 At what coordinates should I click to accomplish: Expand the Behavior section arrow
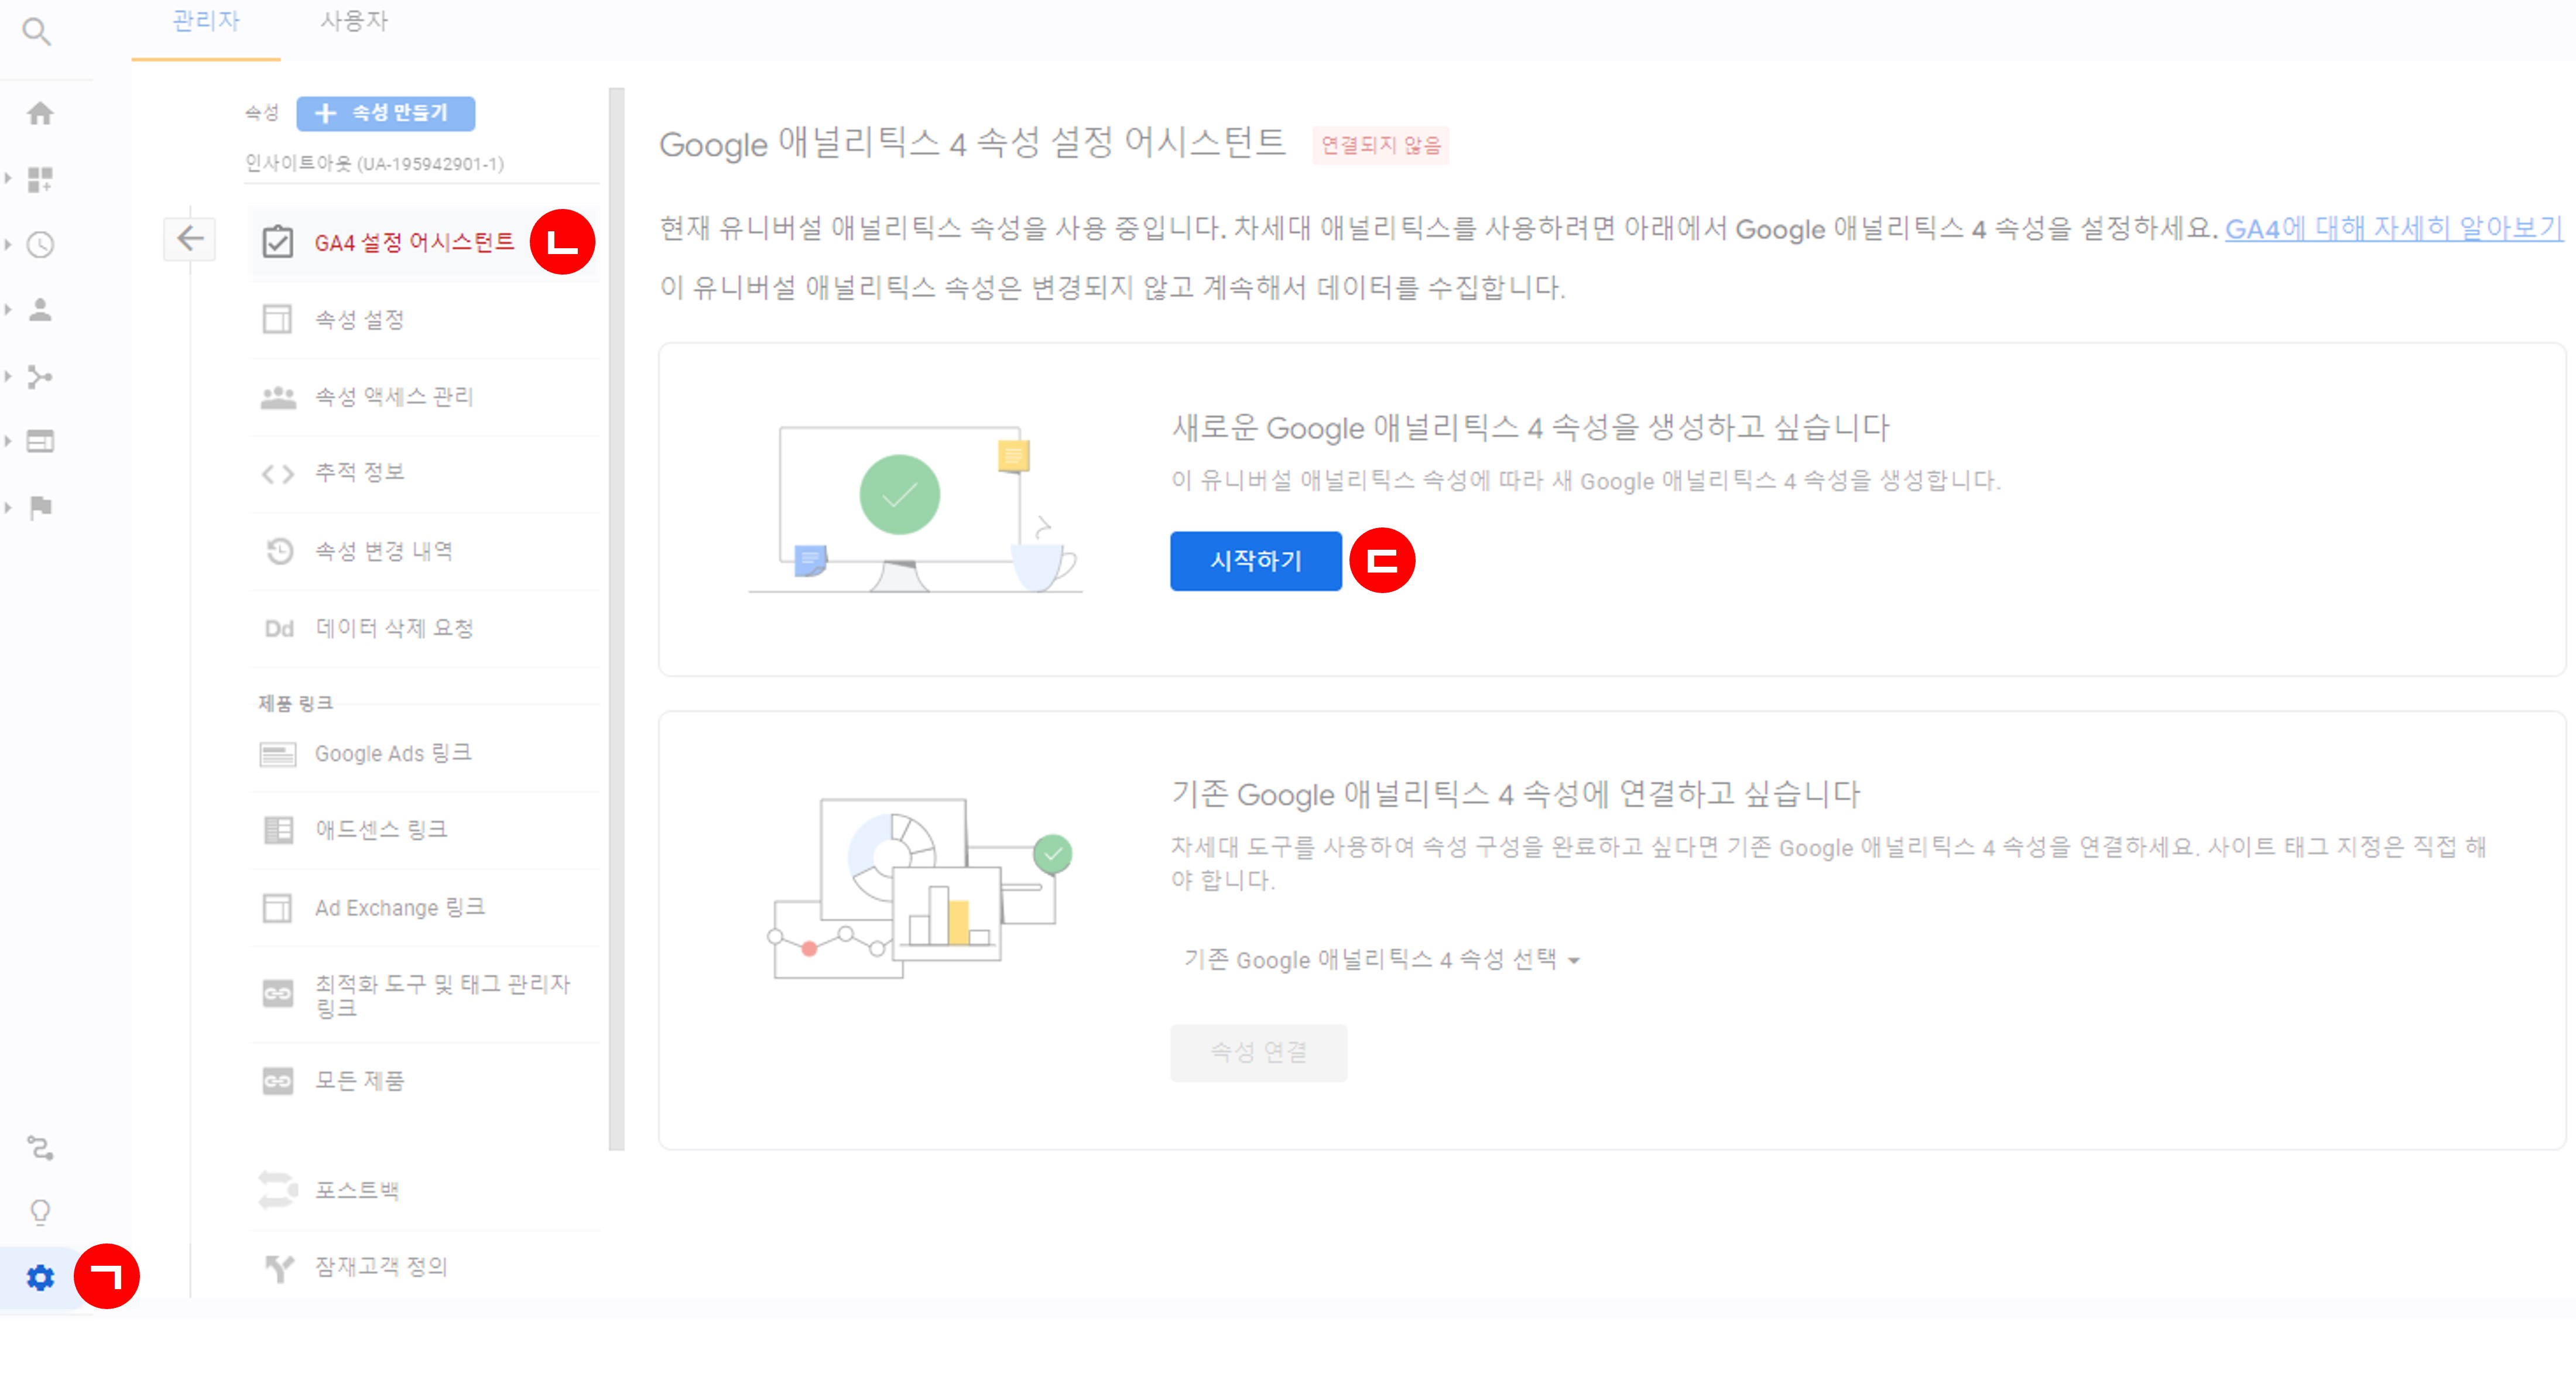click(x=8, y=441)
